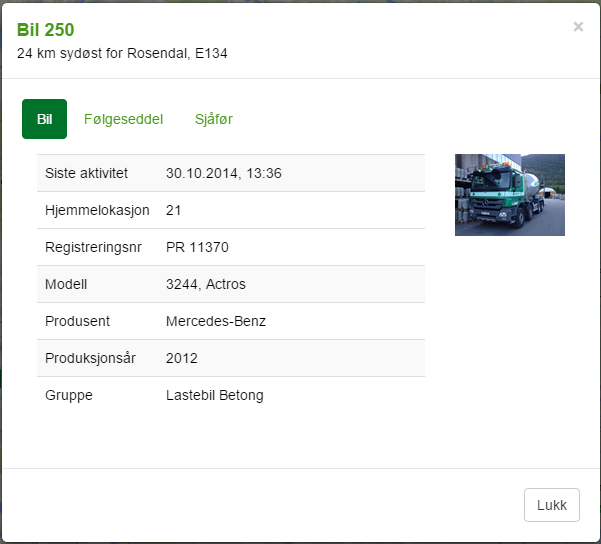Close the dialog with the X icon
This screenshot has width=601, height=544.
578,27
